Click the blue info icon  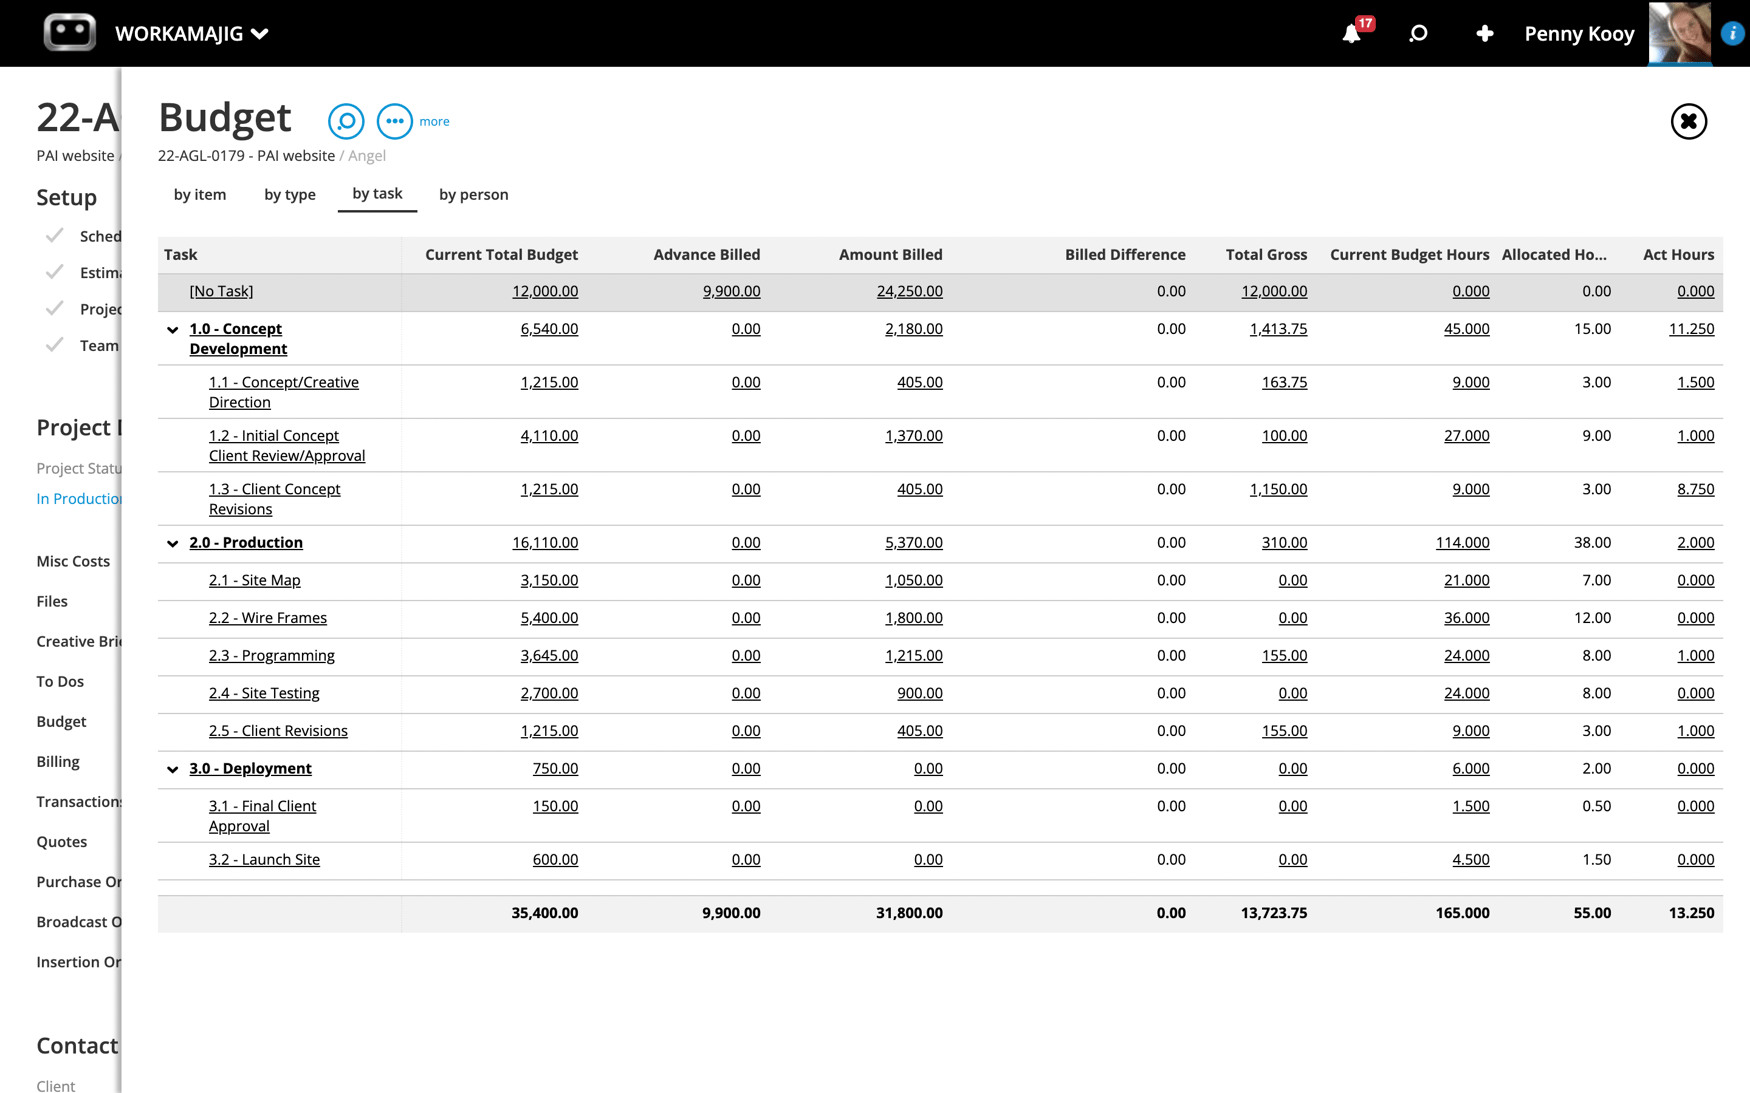tap(1733, 33)
